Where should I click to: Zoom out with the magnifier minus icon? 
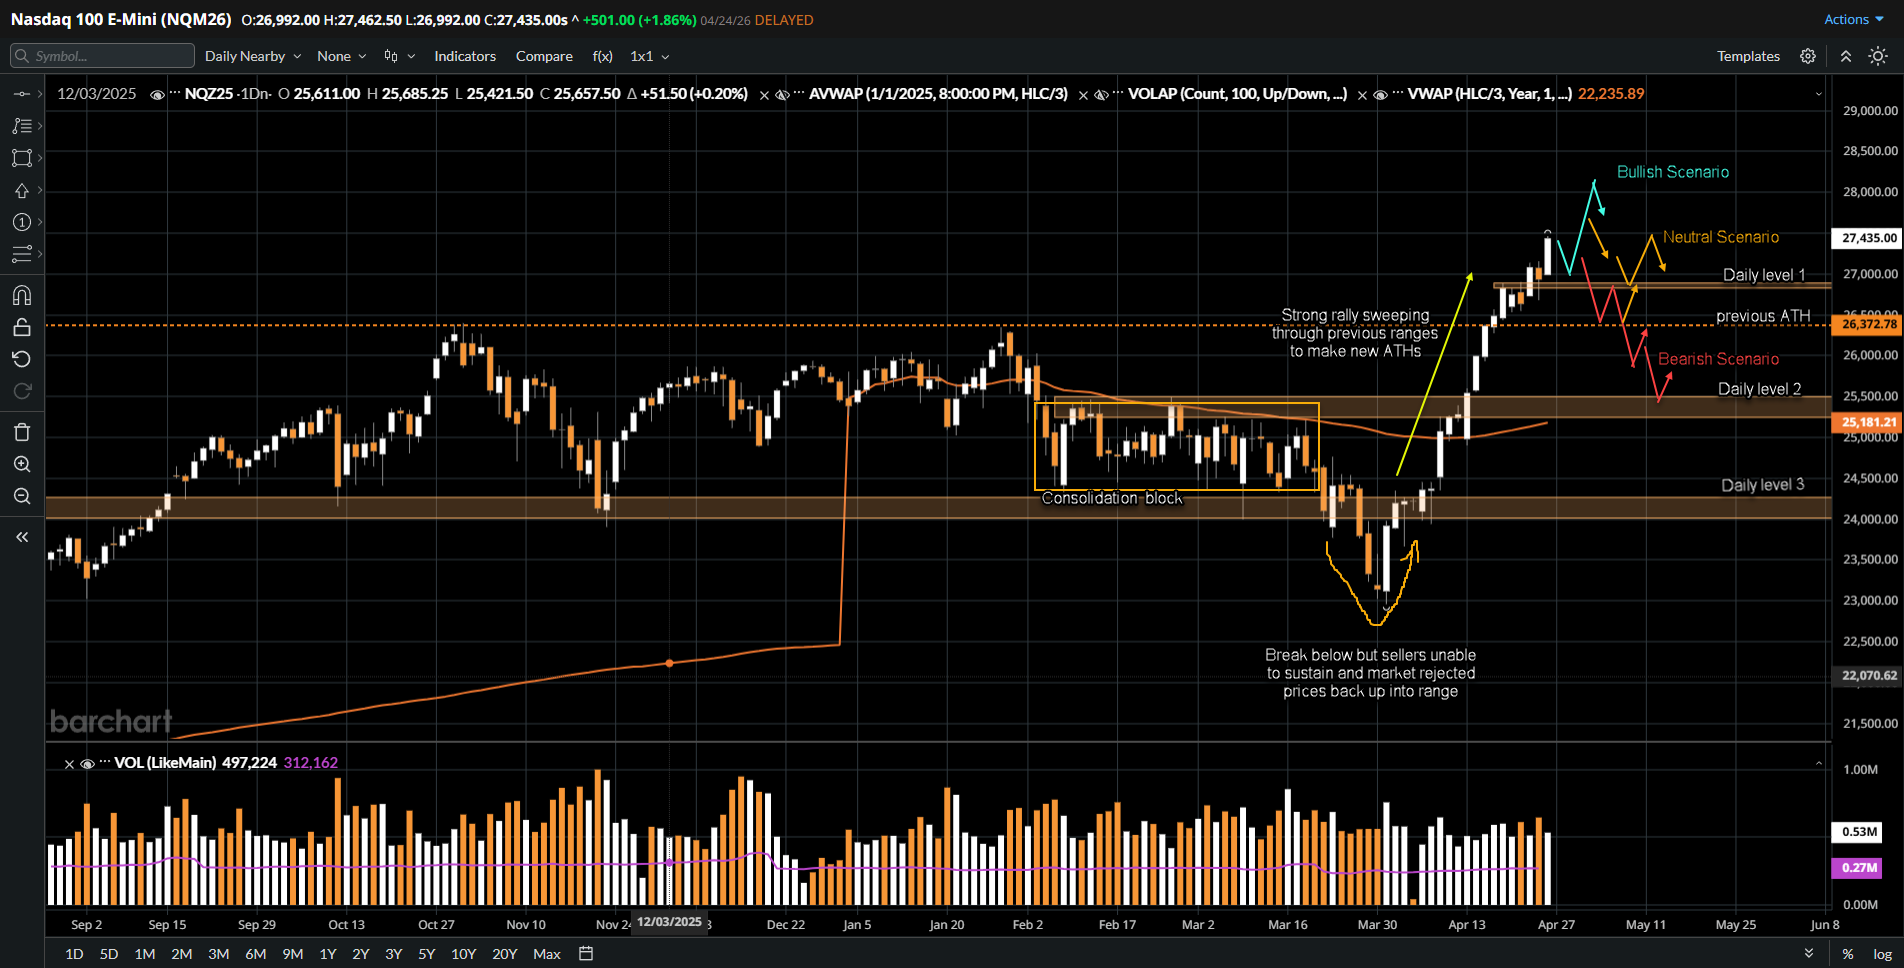click(21, 496)
